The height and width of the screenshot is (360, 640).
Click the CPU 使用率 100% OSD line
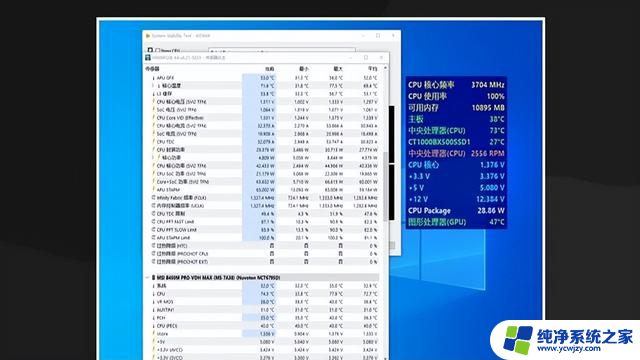(x=456, y=96)
